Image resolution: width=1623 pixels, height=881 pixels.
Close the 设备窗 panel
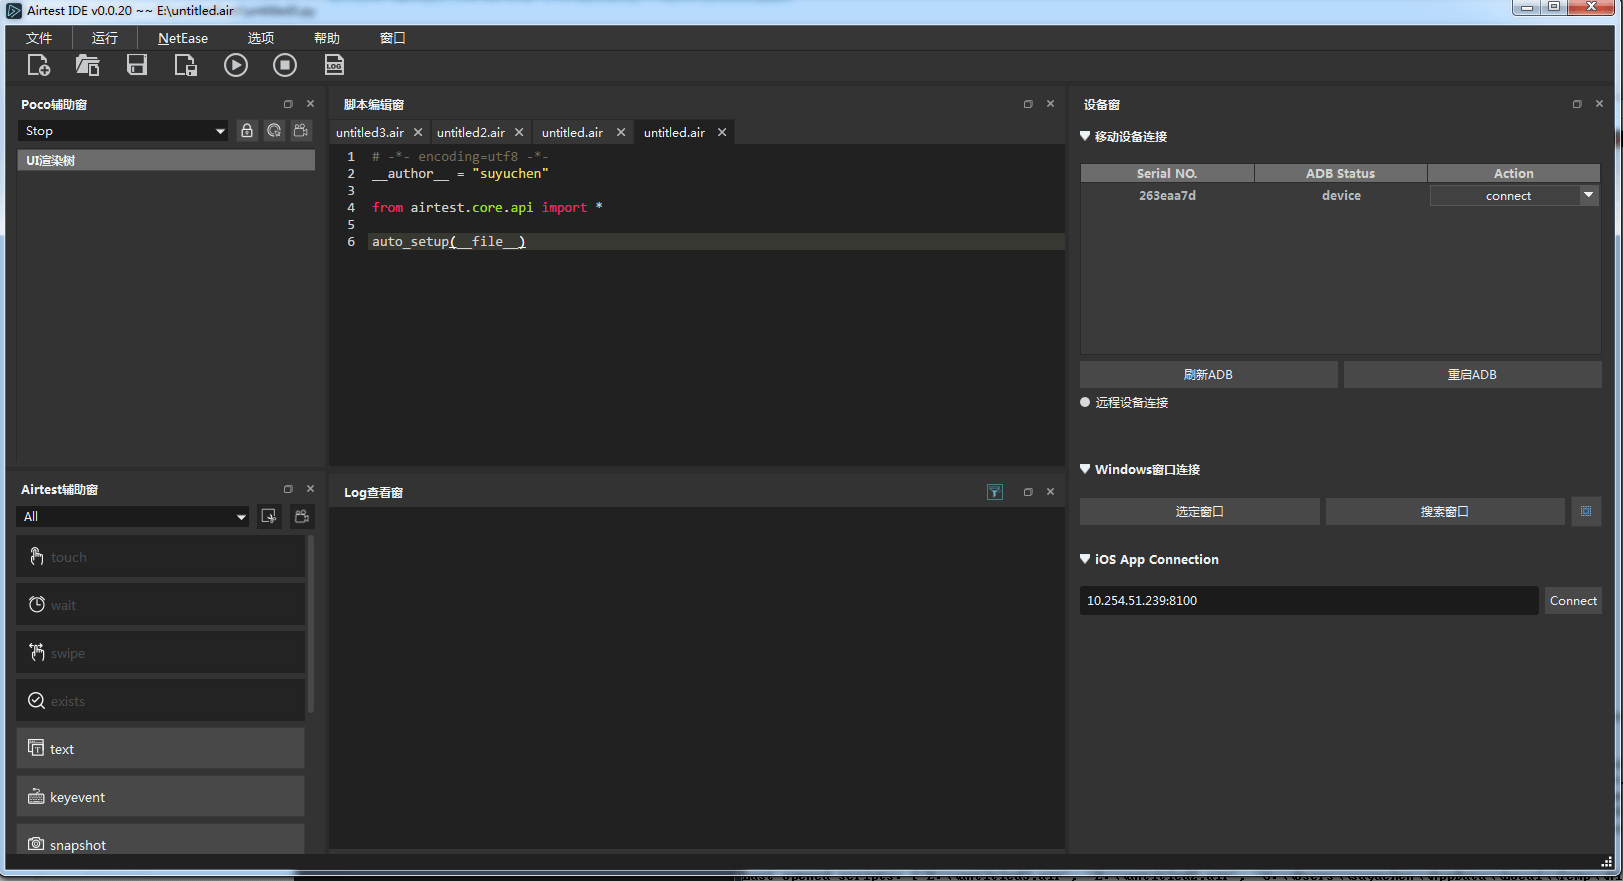point(1599,104)
